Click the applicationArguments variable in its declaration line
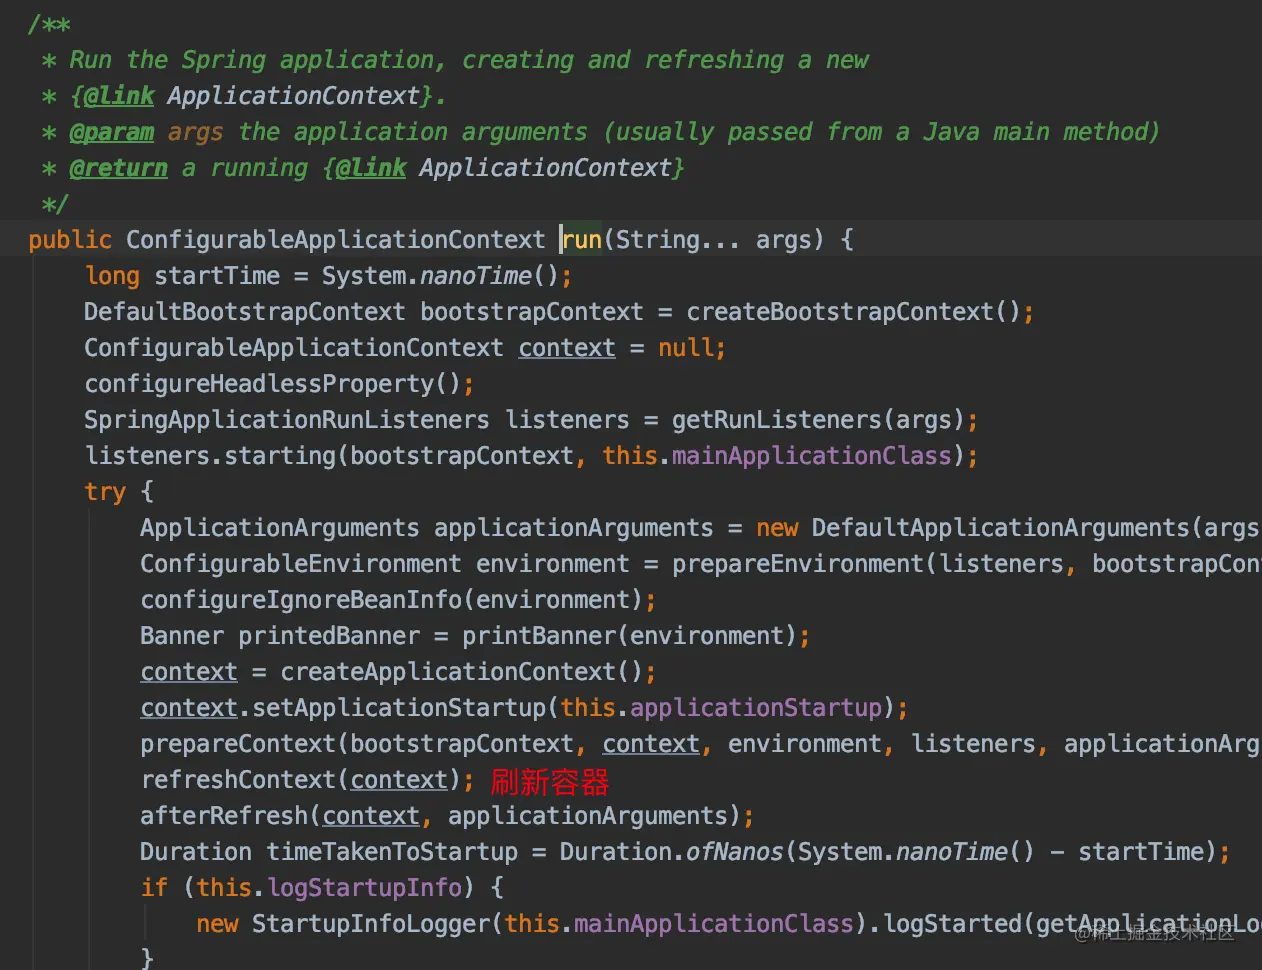The height and width of the screenshot is (970, 1262). 574,528
